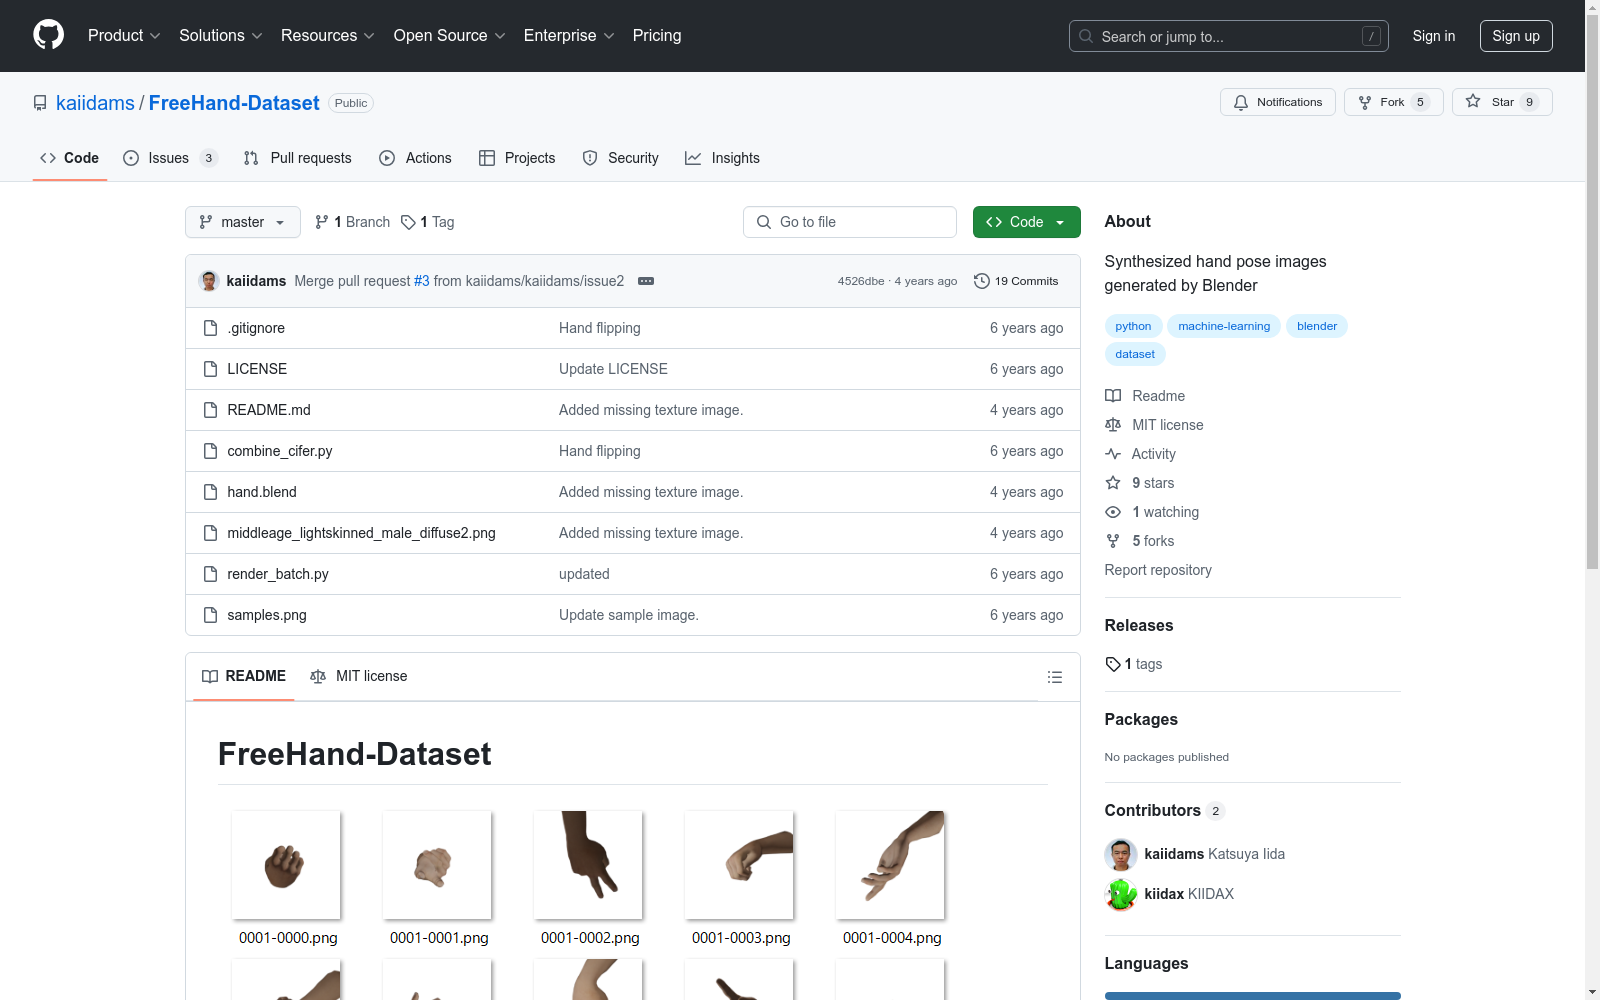
Task: Expand the Open Source menu
Action: point(450,35)
